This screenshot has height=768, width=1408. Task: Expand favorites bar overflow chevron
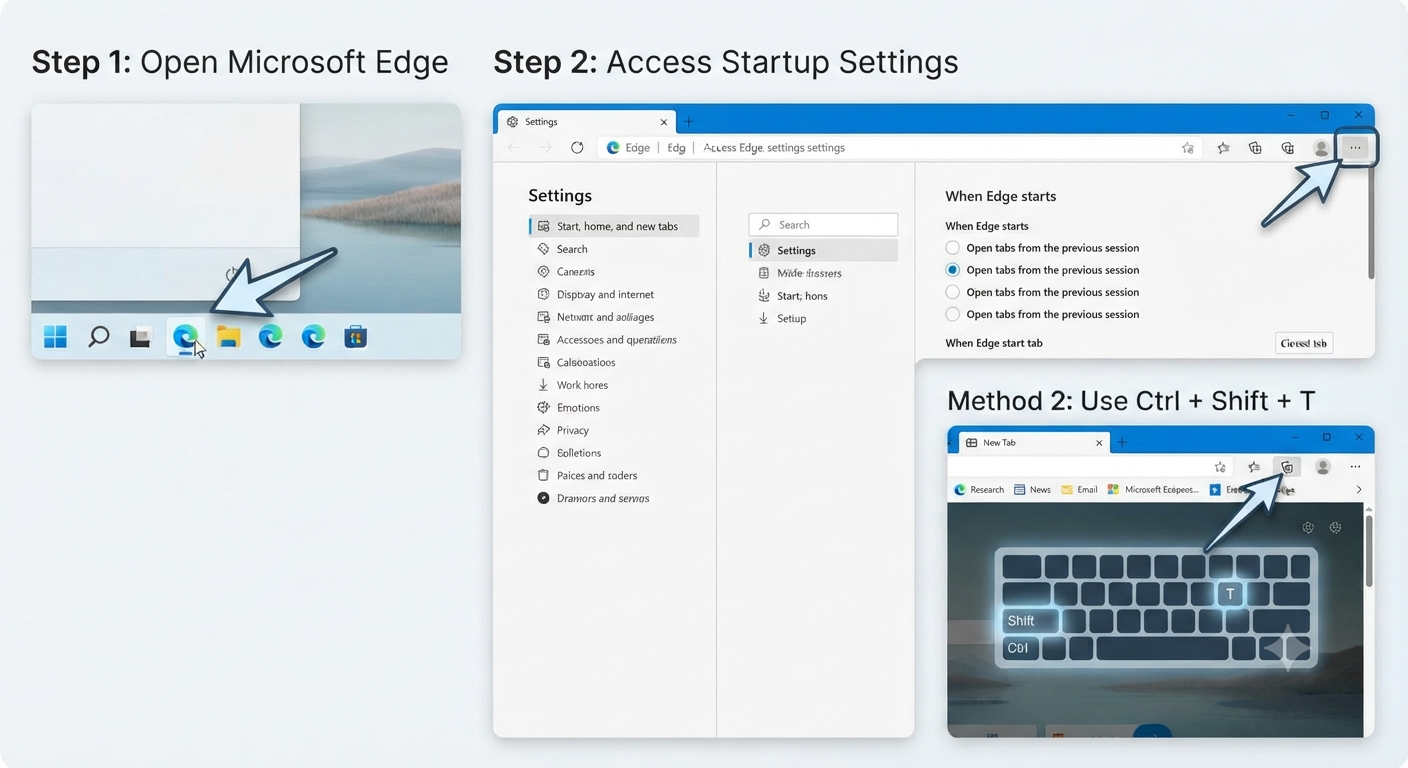[1358, 490]
